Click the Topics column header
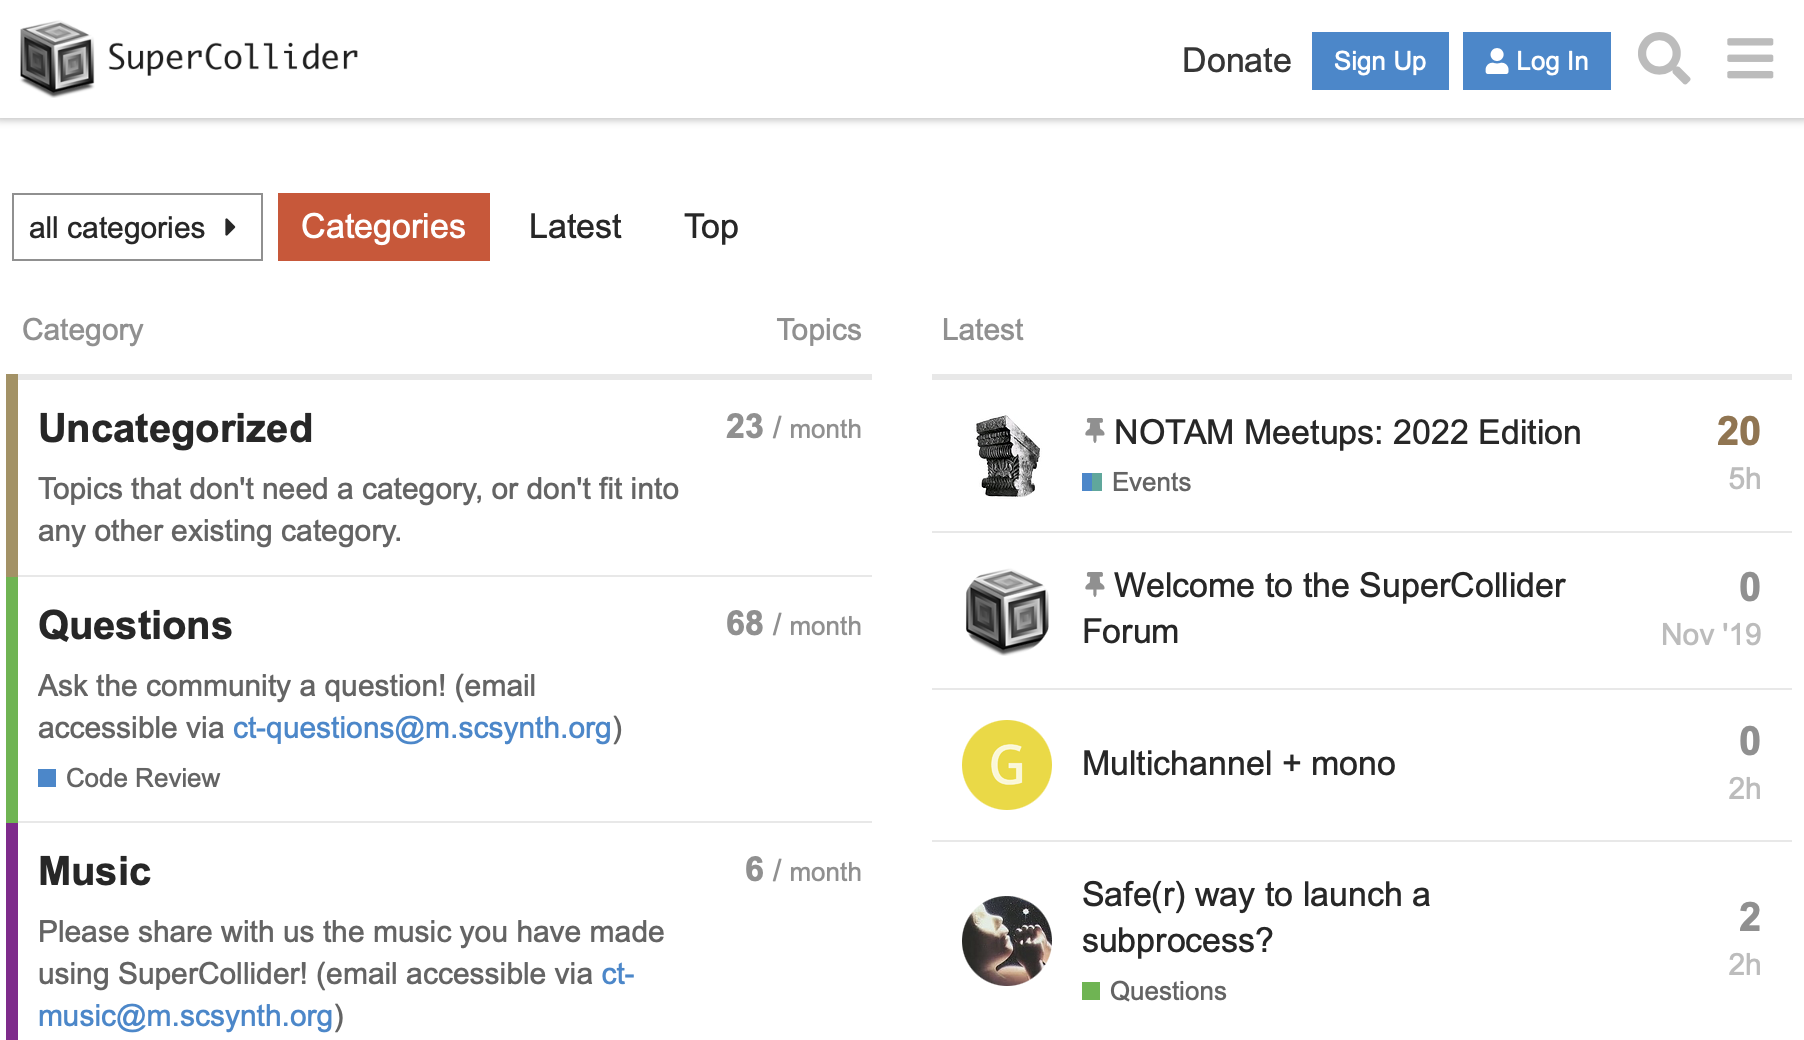1804x1040 pixels. point(819,330)
